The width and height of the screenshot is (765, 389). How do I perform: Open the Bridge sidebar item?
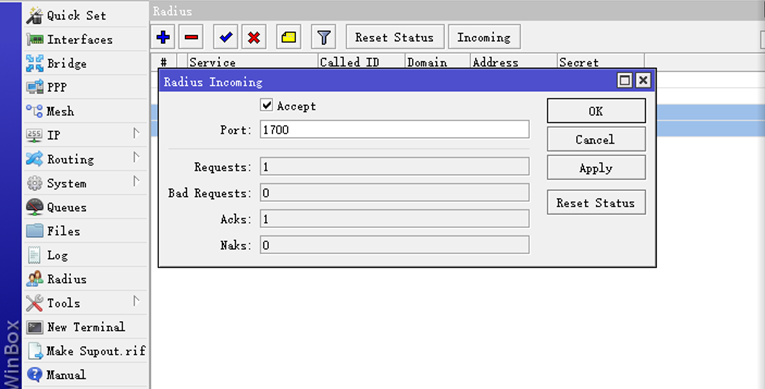86,63
